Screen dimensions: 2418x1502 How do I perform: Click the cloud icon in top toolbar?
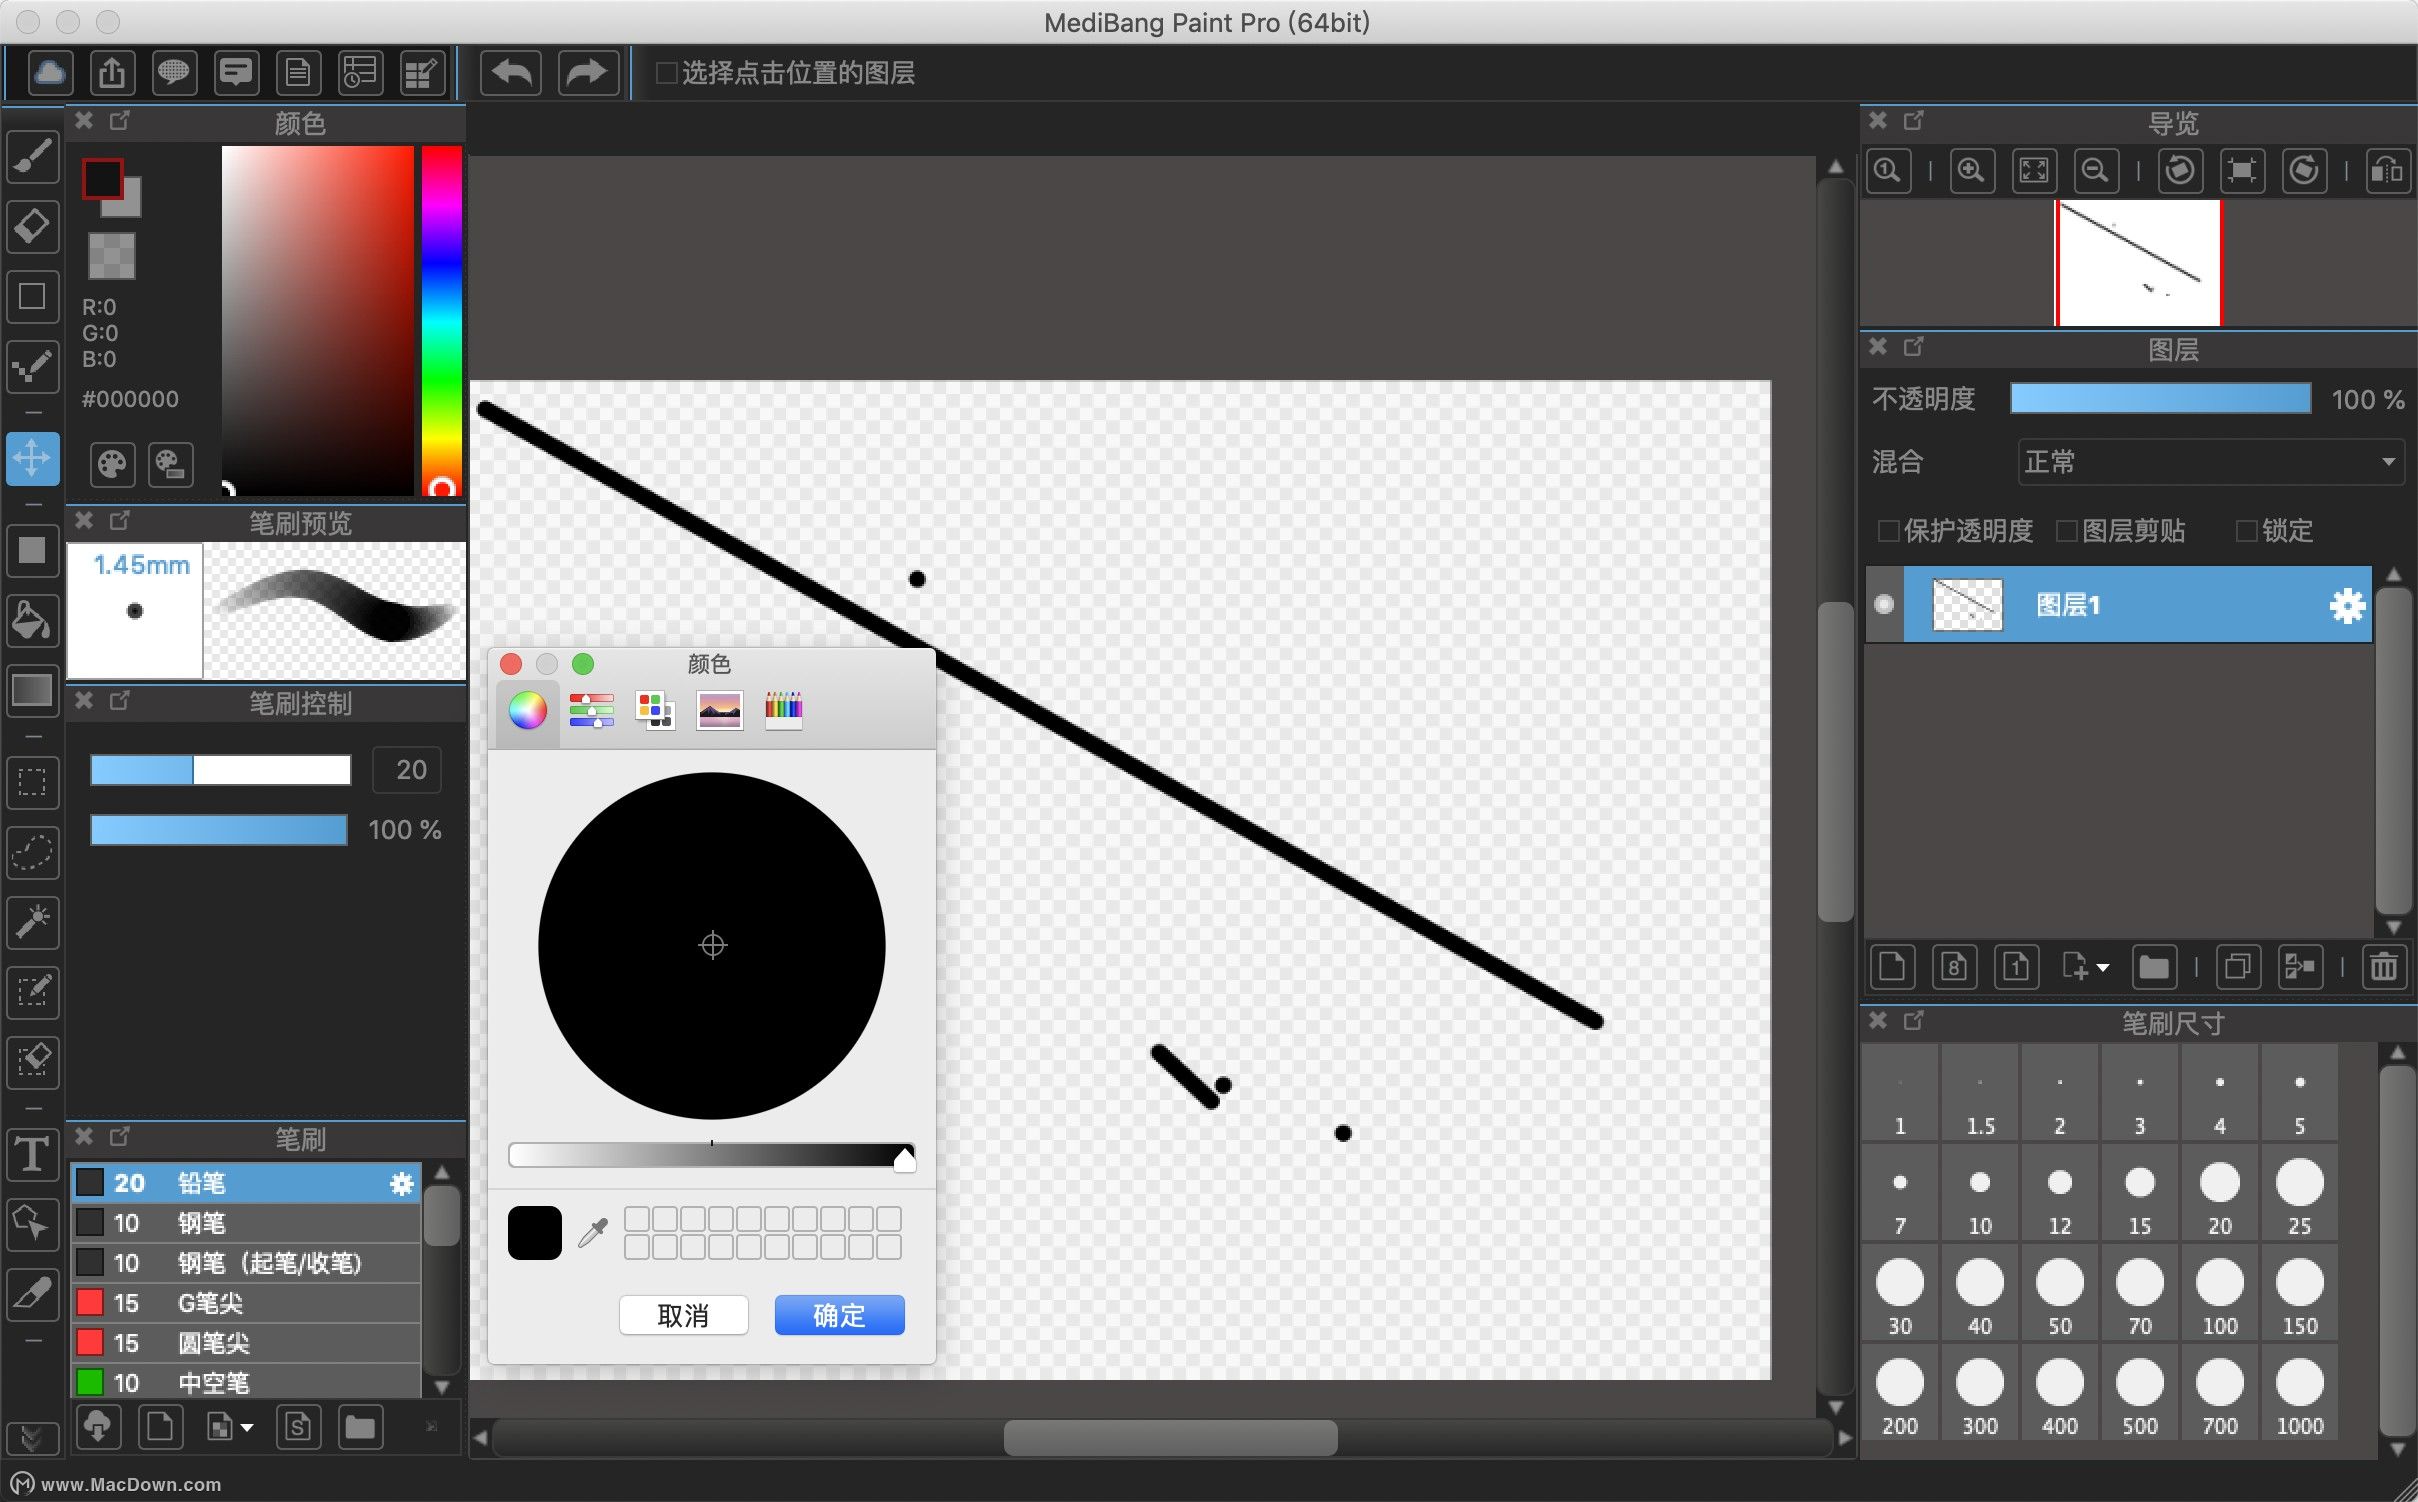coord(50,73)
